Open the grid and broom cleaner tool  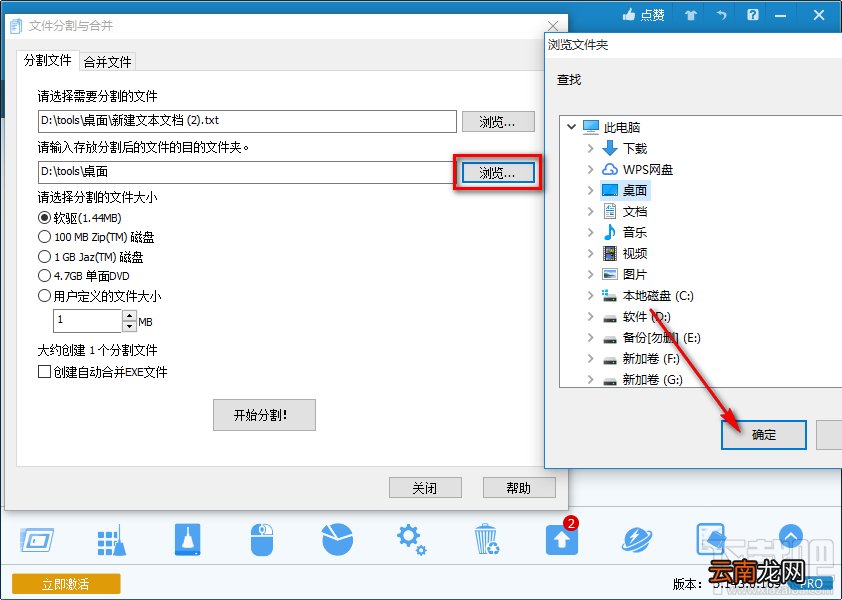[x=112, y=540]
